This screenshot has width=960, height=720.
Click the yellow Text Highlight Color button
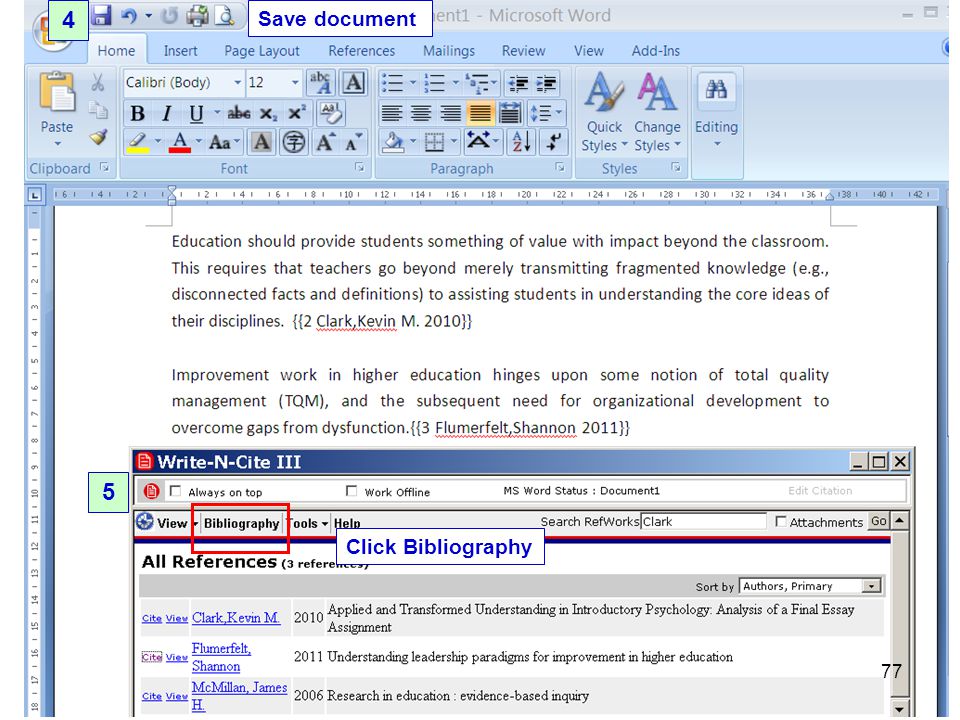pos(138,142)
